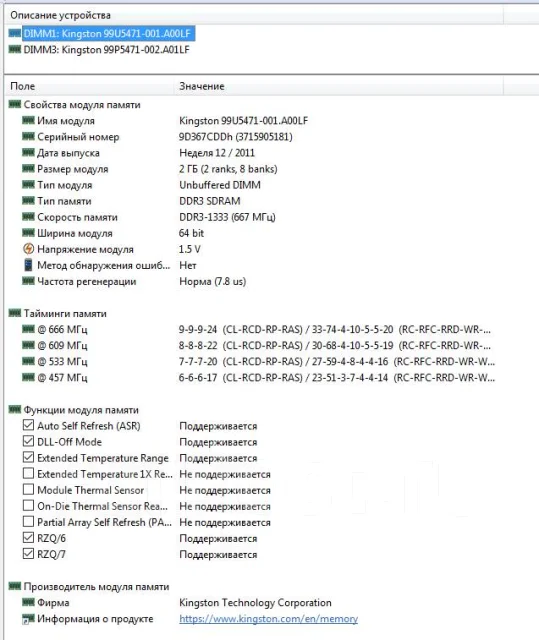Toggle the RZQ/6 checkbox
The image size is (539, 640).
28,538
